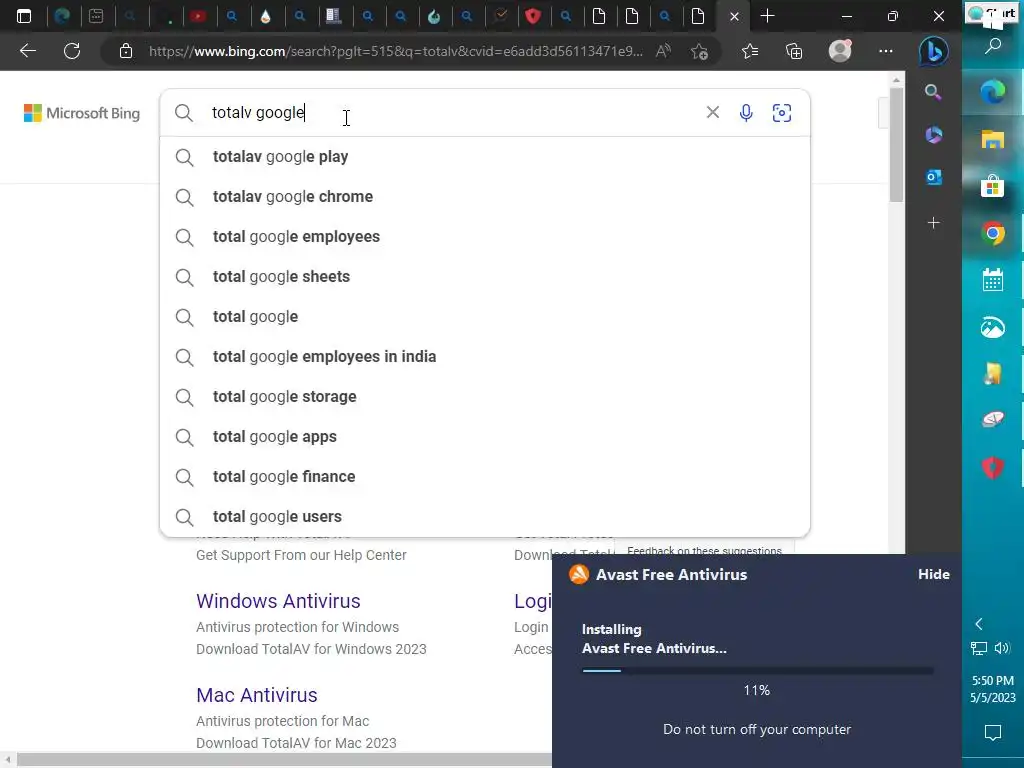
Task: Select suggestion total google apps
Action: (x=485, y=436)
